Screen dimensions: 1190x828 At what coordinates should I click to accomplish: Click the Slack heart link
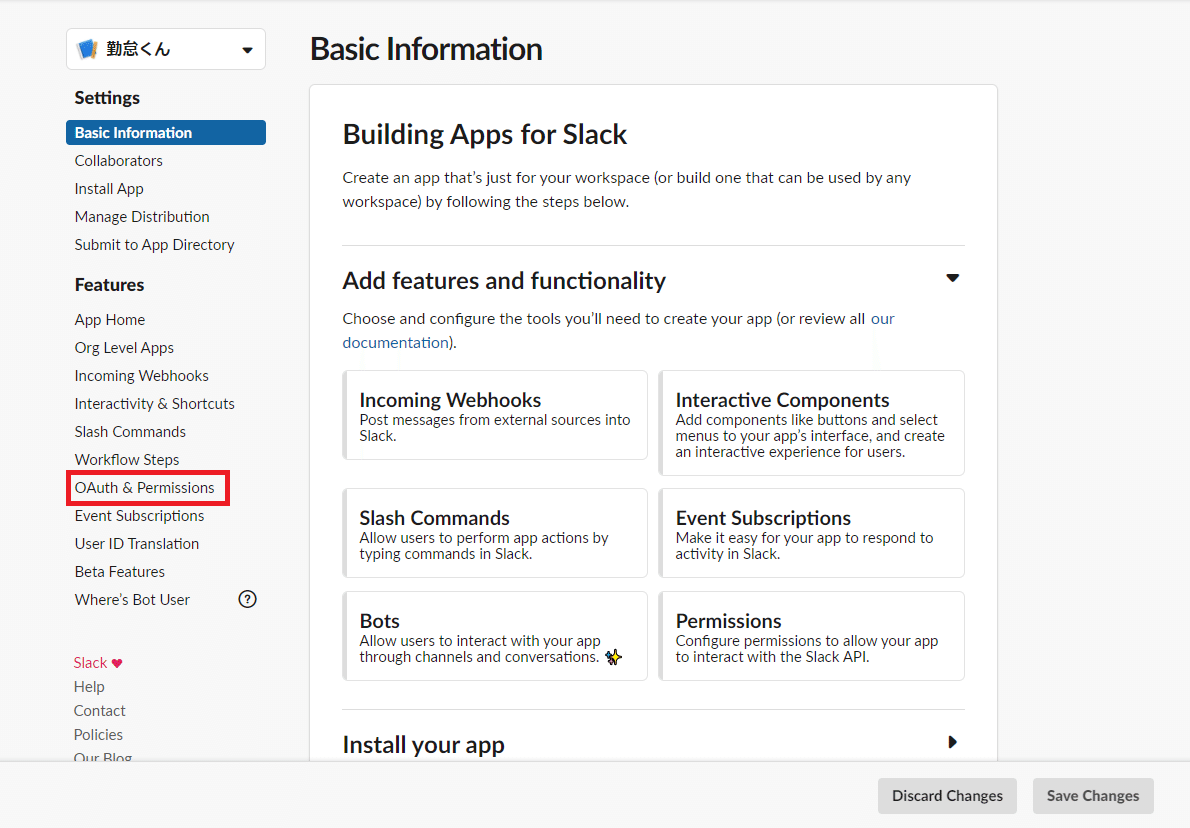(98, 663)
